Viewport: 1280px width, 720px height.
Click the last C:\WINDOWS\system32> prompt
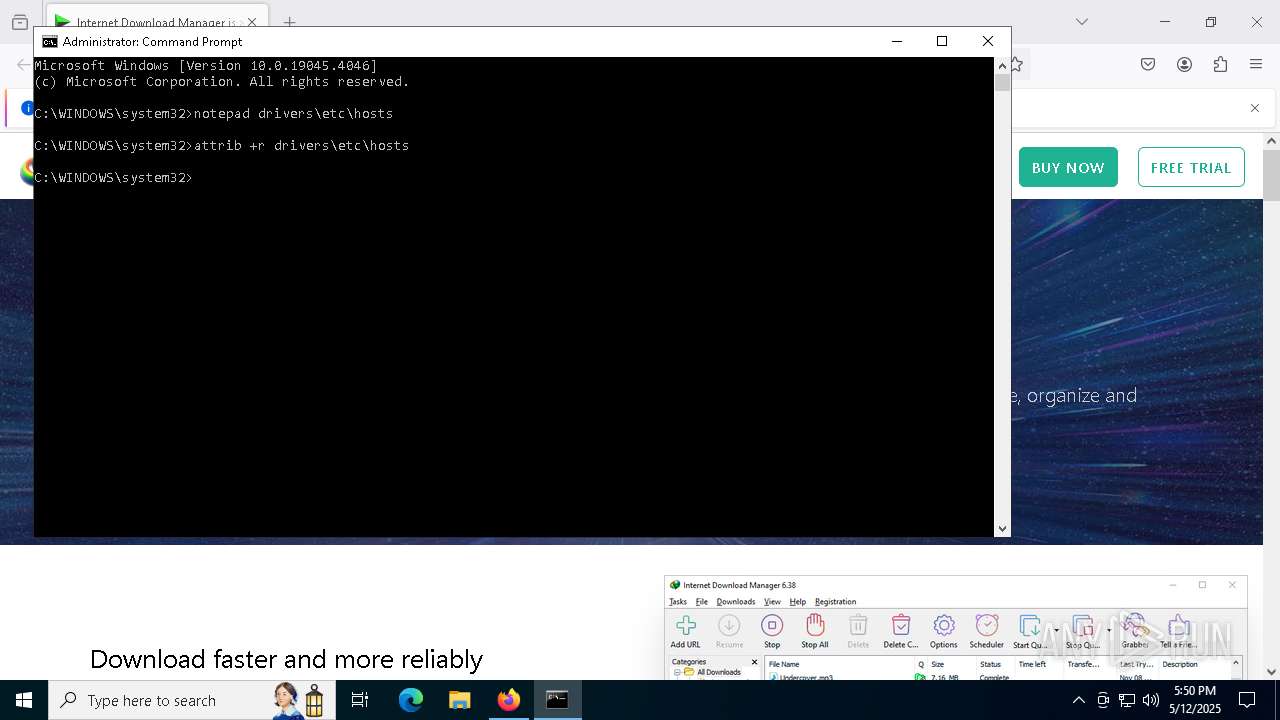pyautogui.click(x=112, y=178)
